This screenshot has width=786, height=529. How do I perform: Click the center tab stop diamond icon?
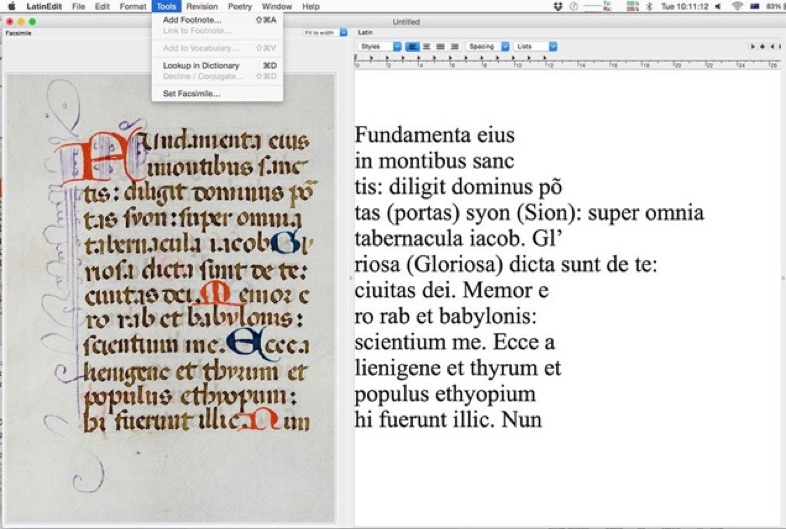[x=762, y=47]
